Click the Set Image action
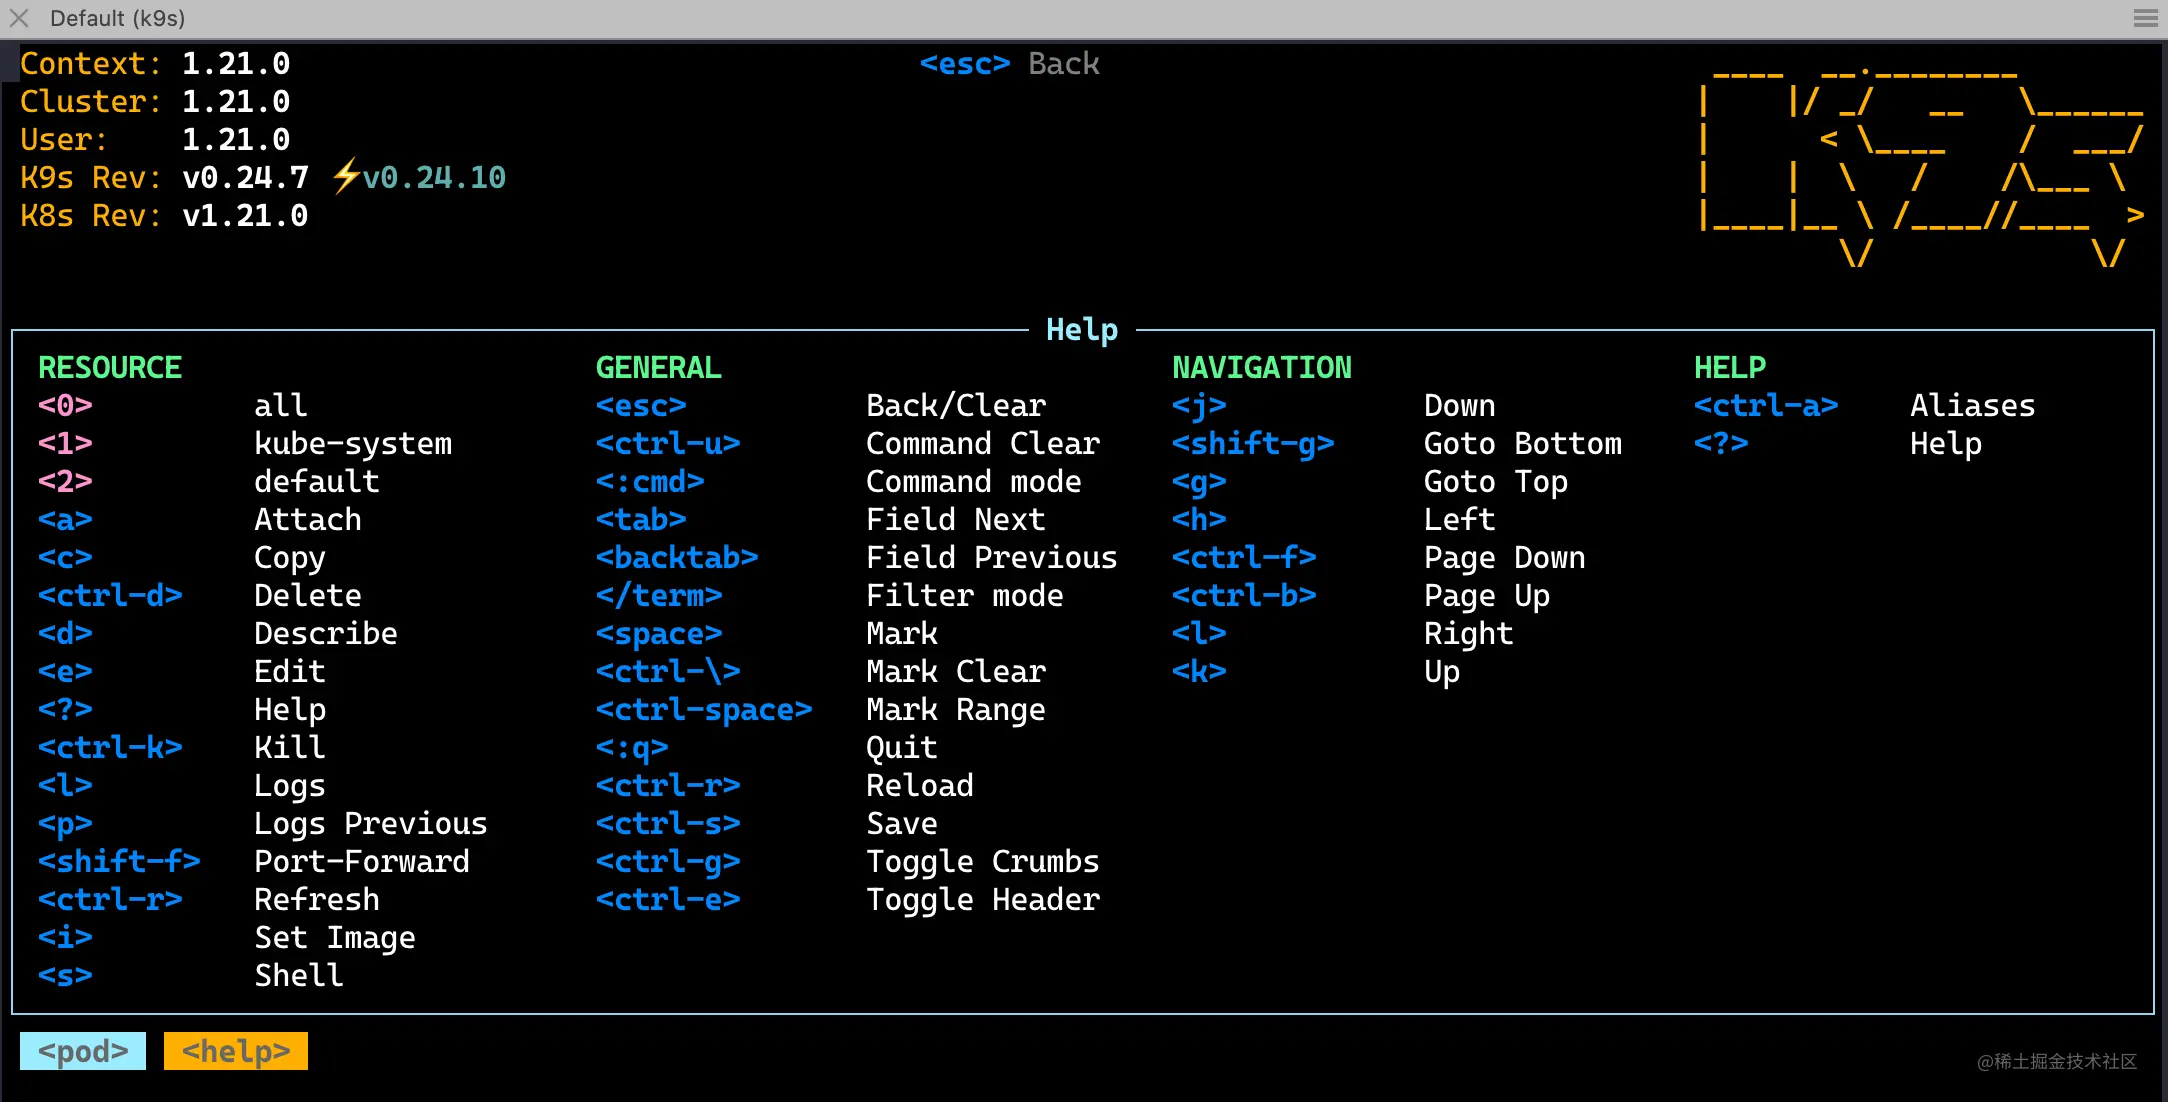The width and height of the screenshot is (2168, 1102). click(x=335, y=938)
